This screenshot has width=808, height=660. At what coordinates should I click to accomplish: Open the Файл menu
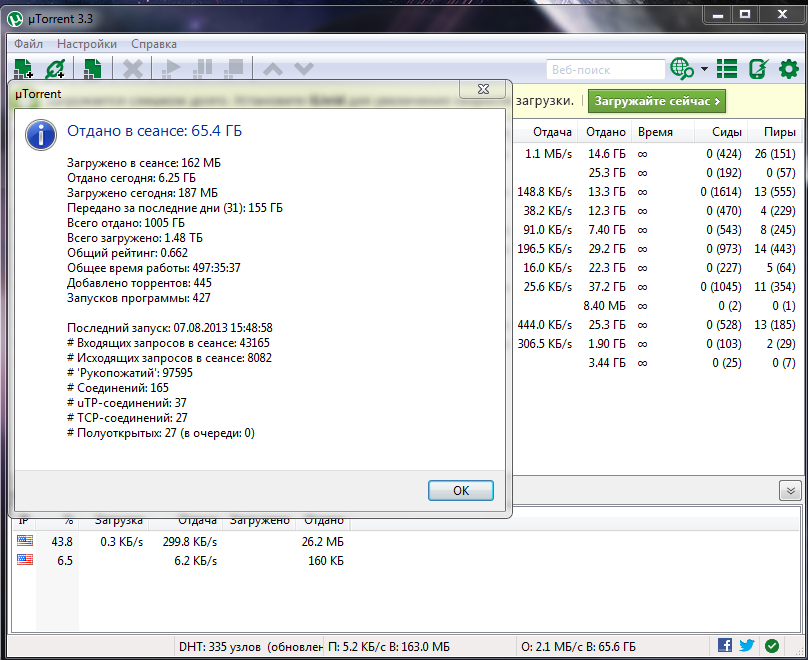(28, 44)
